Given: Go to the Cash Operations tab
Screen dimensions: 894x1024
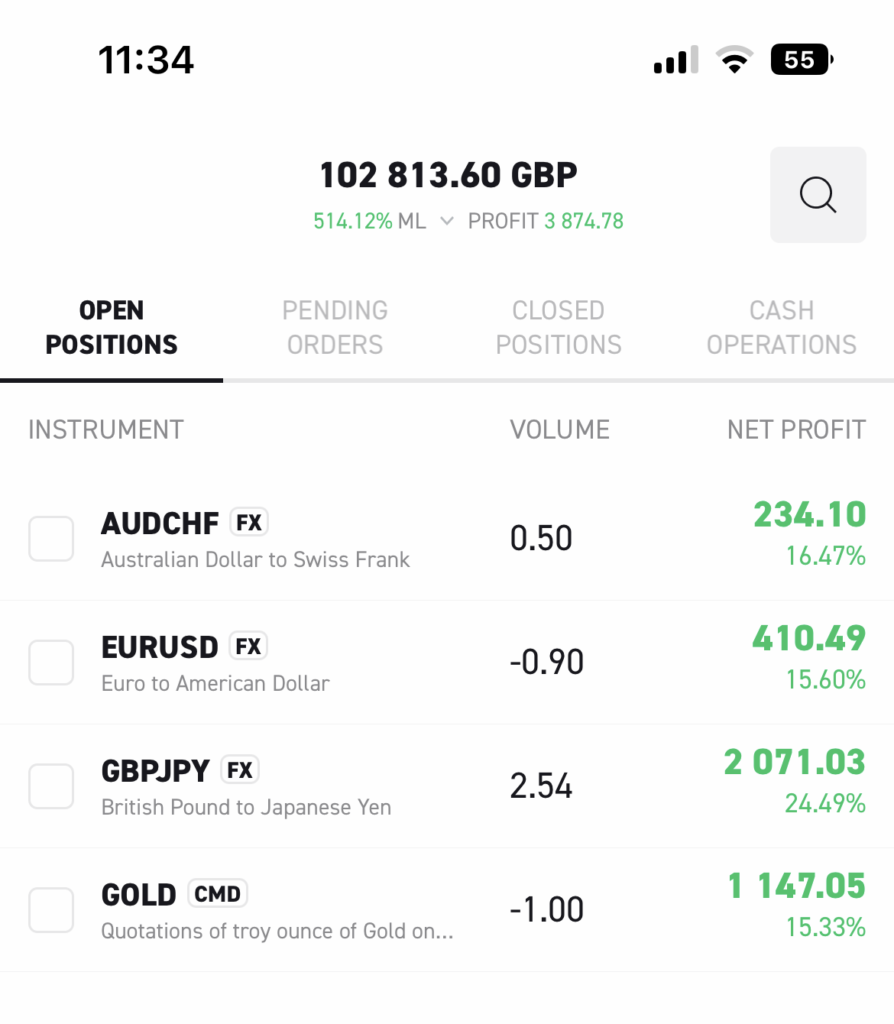Looking at the screenshot, I should [x=781, y=327].
